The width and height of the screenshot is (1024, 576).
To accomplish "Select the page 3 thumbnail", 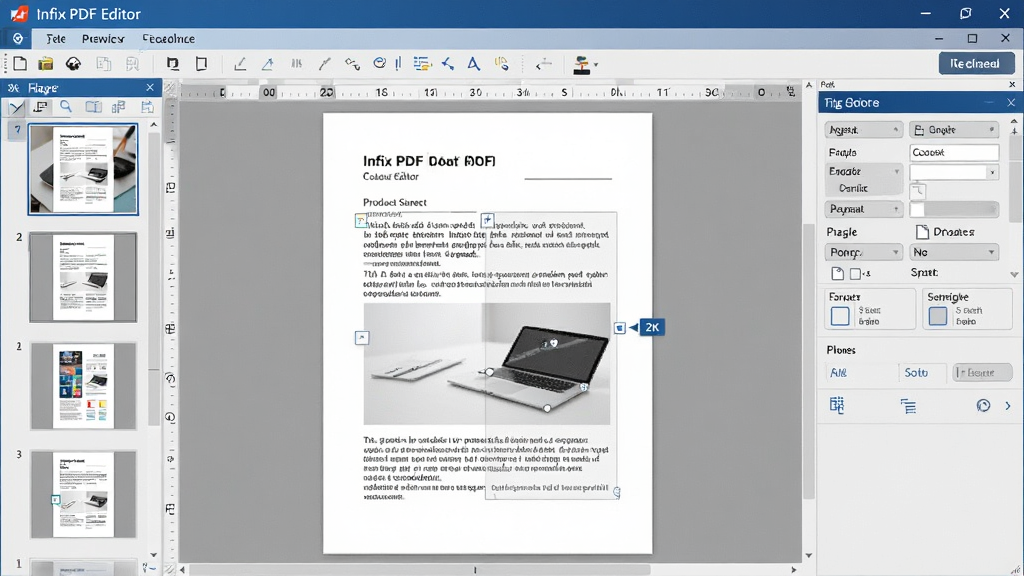I will tap(83, 494).
